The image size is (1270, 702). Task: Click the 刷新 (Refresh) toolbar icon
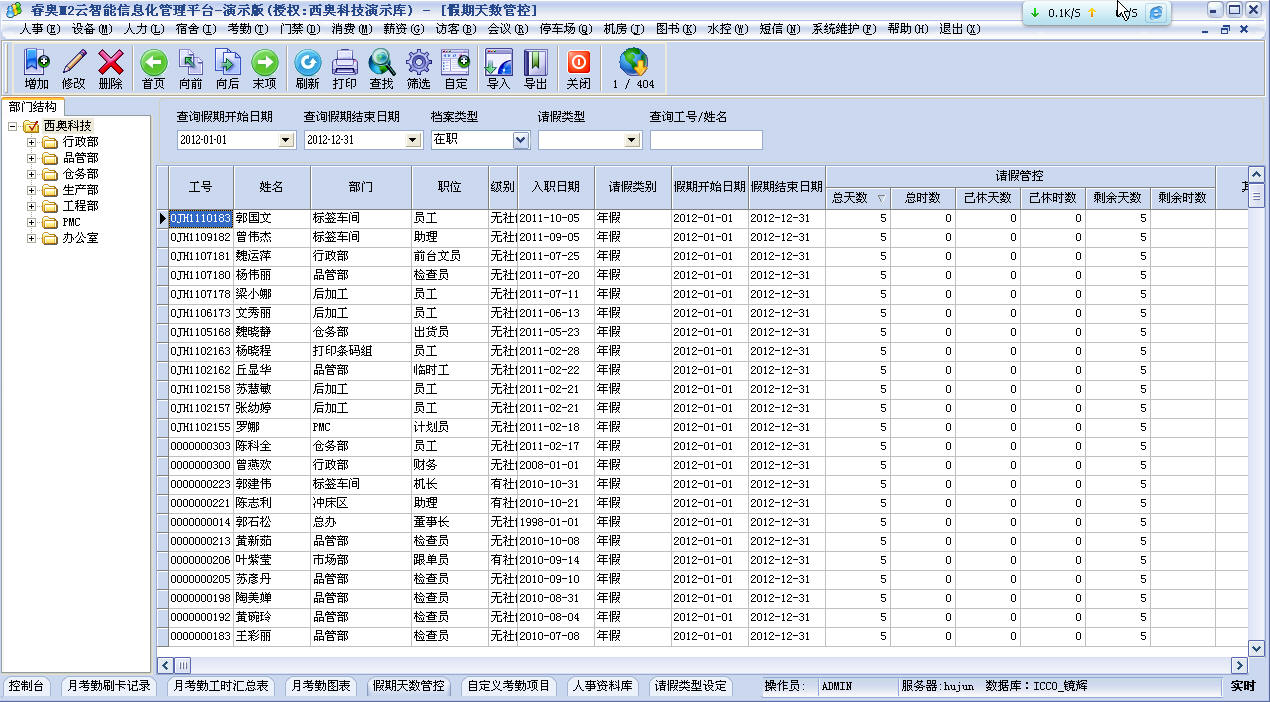click(307, 69)
